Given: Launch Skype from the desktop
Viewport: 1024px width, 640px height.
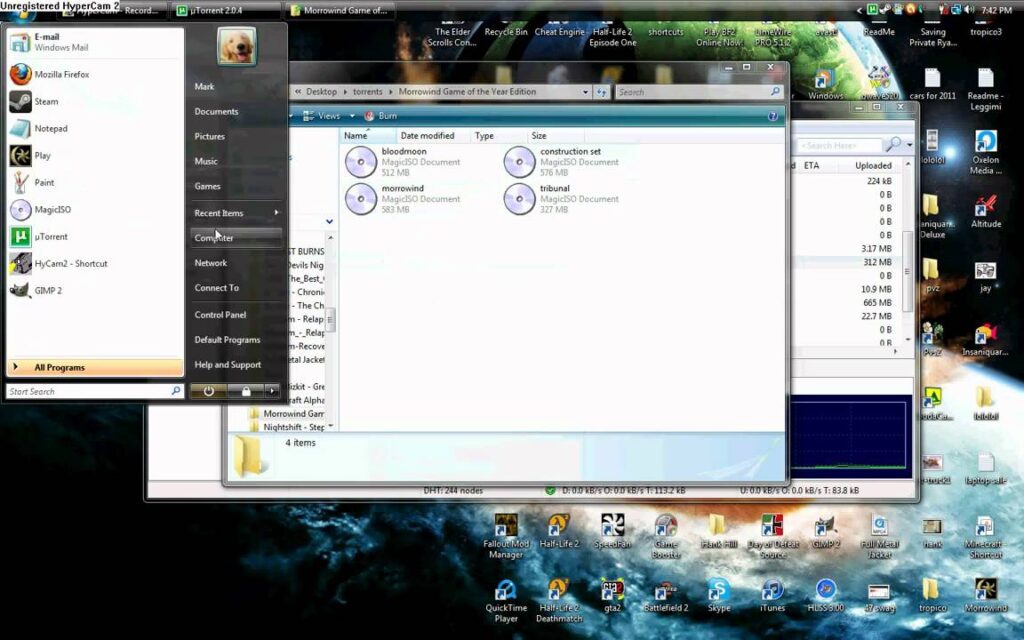Looking at the screenshot, I should click(718, 593).
